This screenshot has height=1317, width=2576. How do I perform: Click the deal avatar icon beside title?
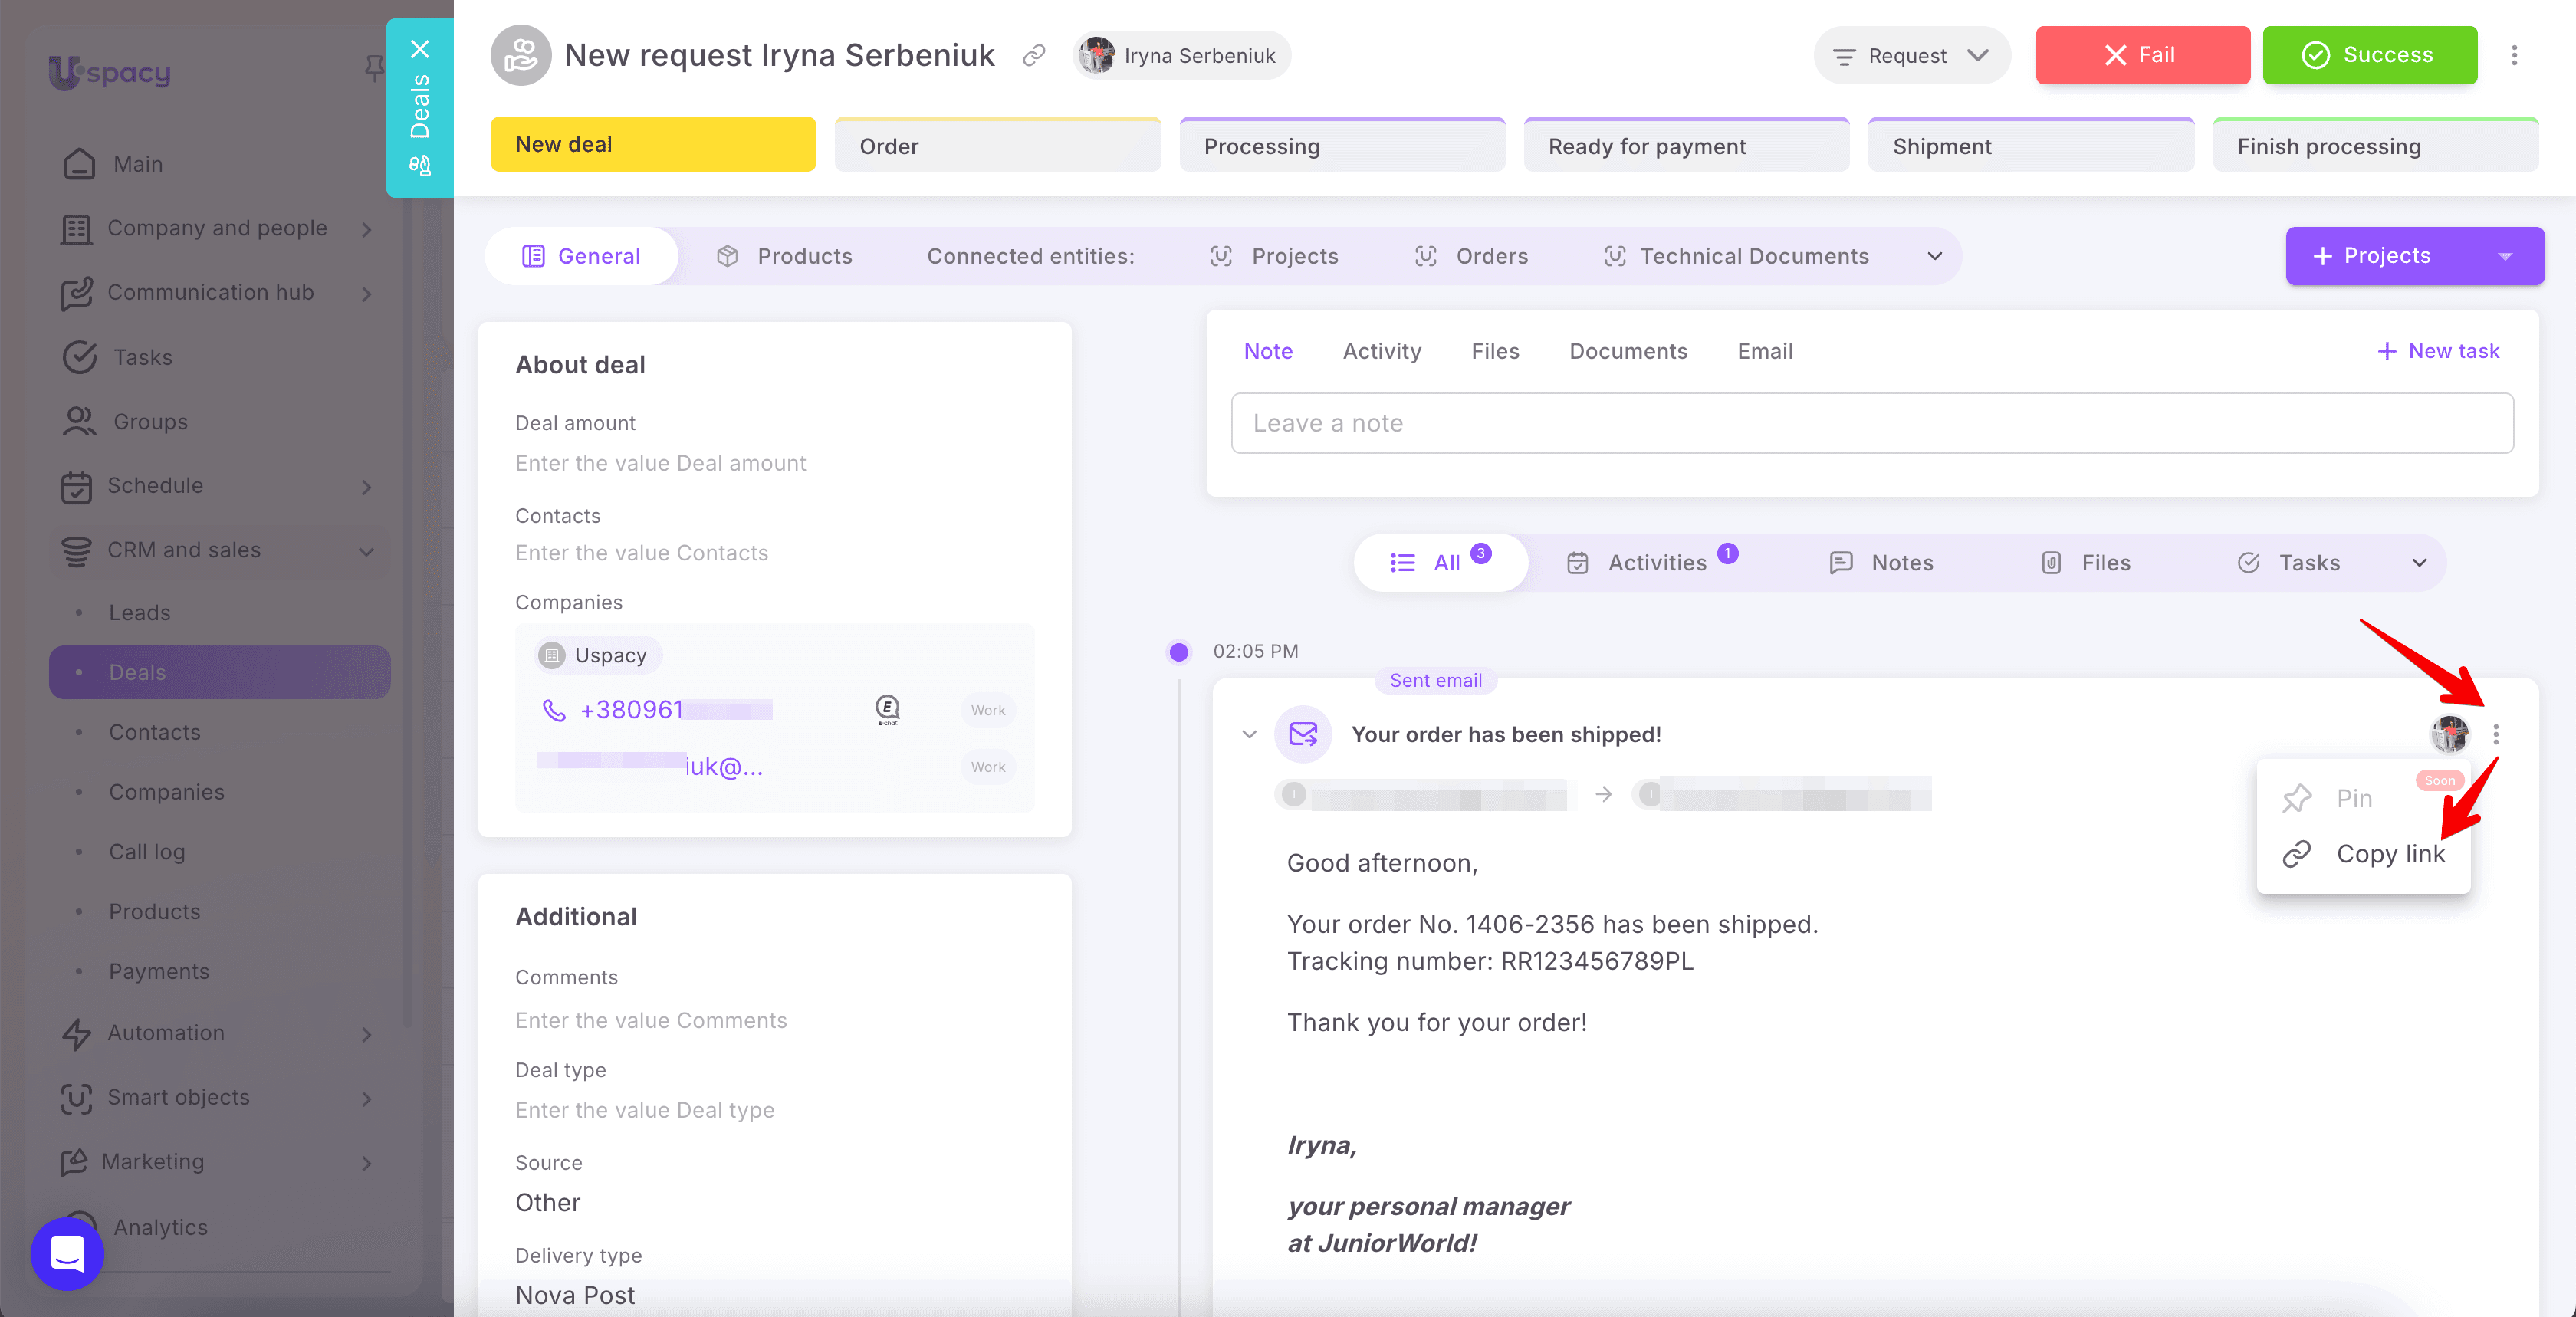pyautogui.click(x=520, y=55)
